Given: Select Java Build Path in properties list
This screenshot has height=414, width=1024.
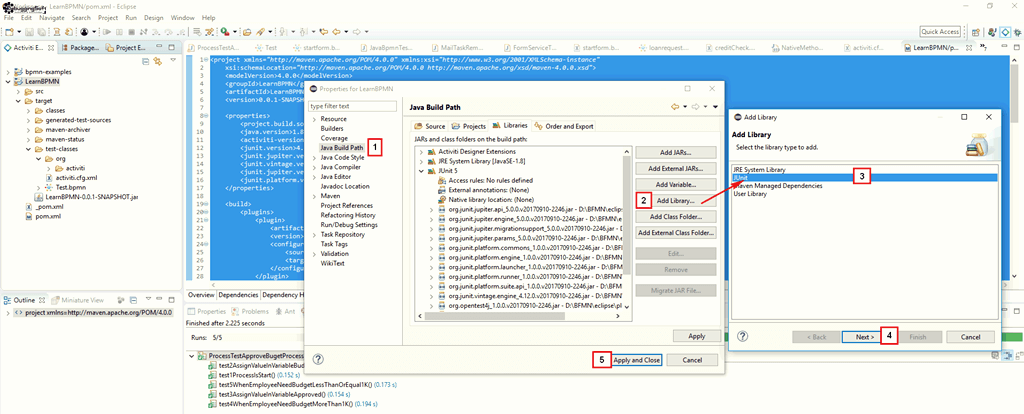Looking at the screenshot, I should coord(342,148).
